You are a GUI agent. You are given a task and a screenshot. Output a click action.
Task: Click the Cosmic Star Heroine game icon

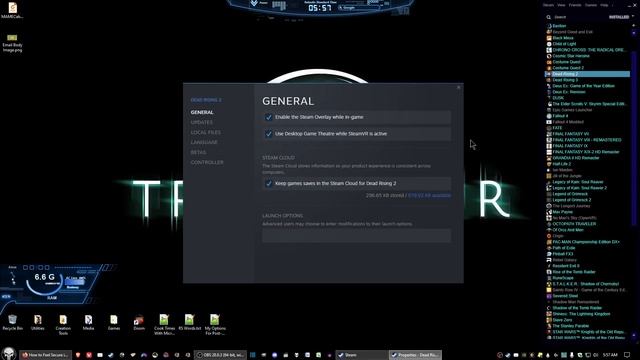point(549,56)
